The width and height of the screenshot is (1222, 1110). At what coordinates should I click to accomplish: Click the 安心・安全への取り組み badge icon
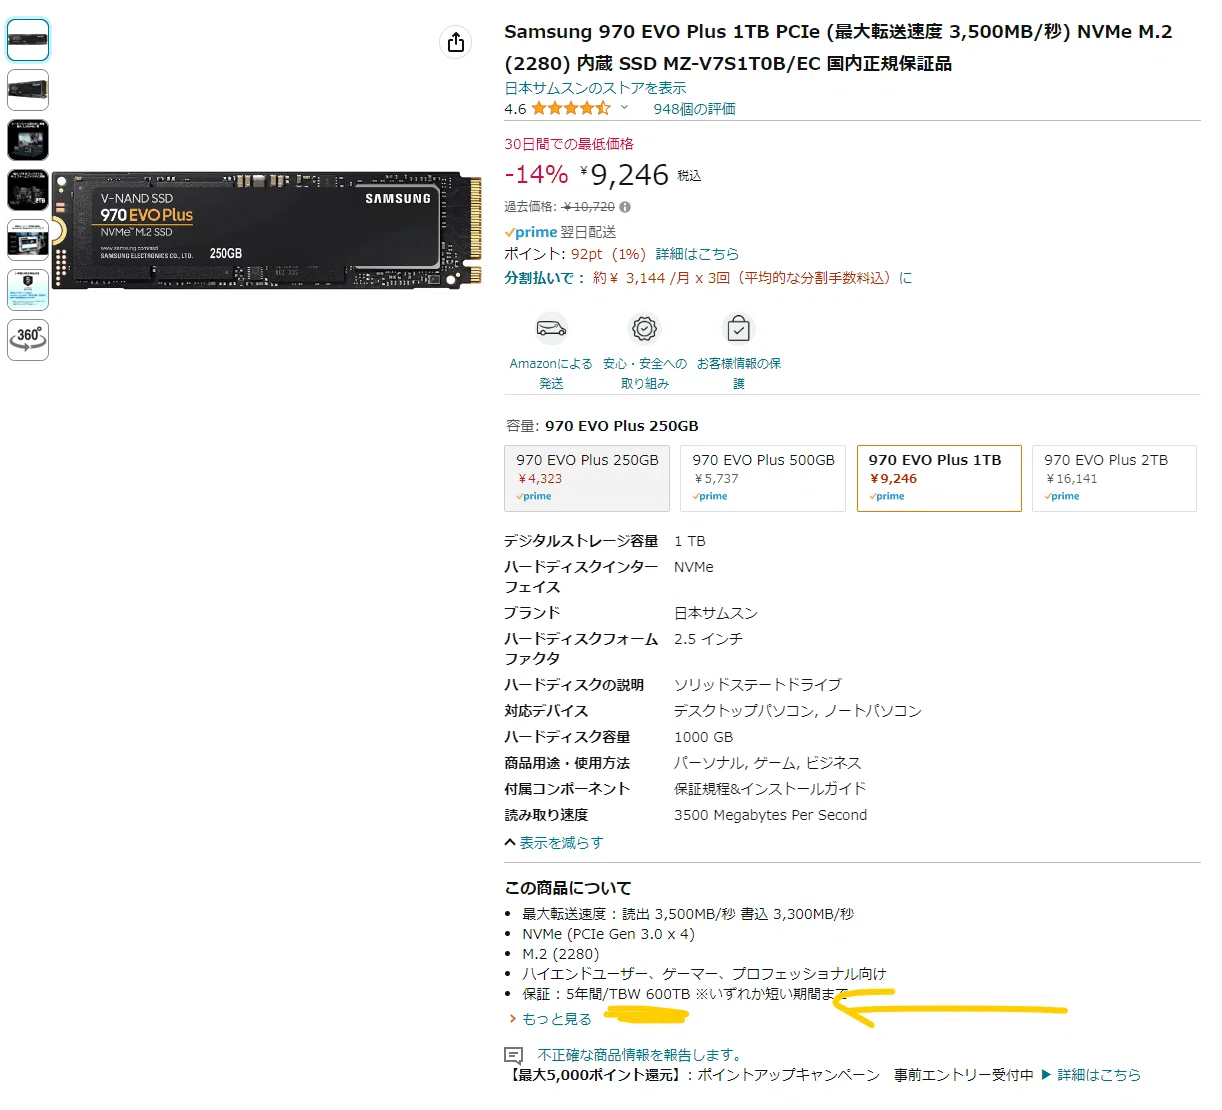click(645, 328)
